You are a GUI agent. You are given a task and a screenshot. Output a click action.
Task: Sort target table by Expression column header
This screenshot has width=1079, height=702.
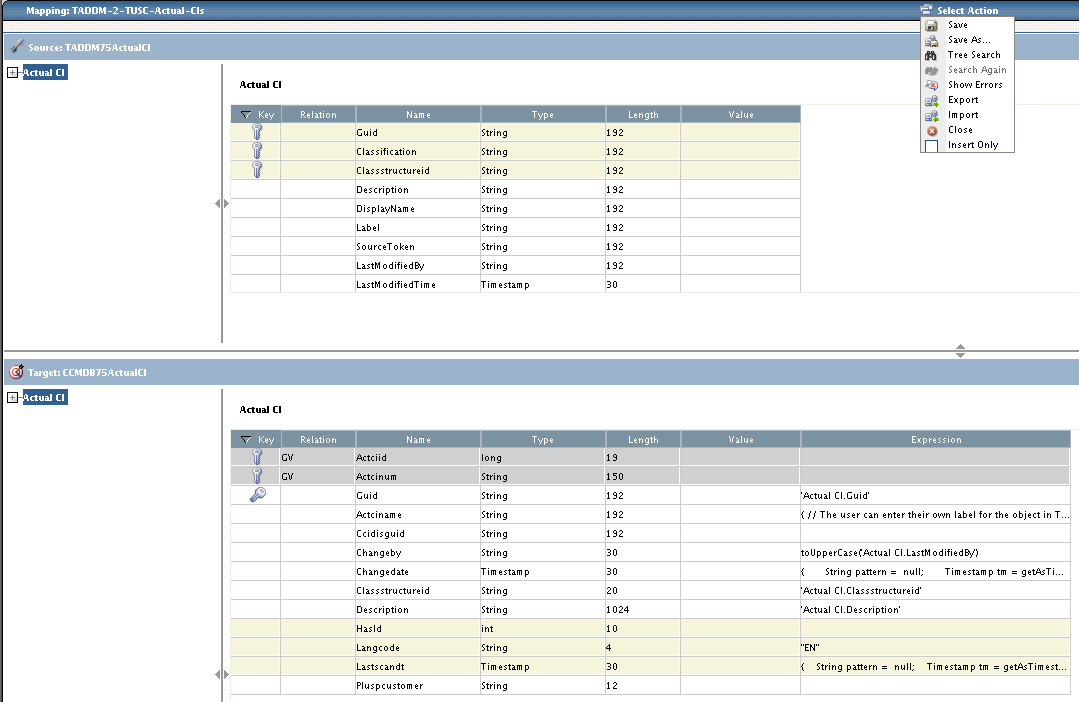(x=936, y=439)
